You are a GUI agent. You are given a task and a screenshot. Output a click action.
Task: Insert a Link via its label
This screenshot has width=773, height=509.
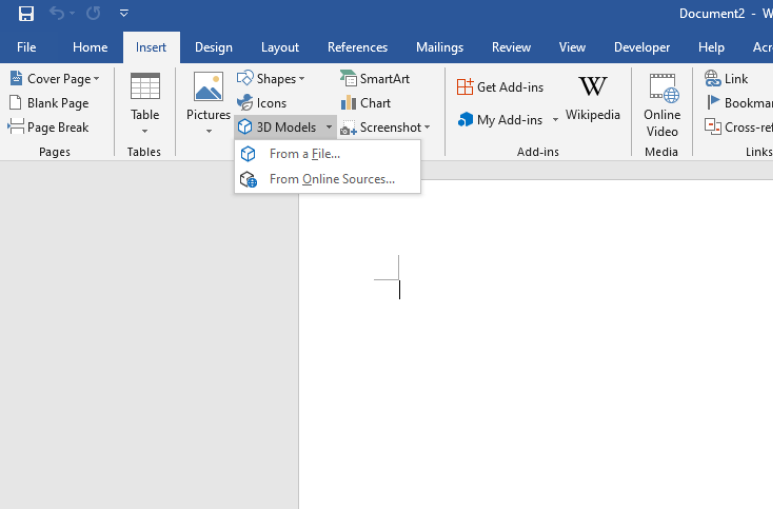[736, 78]
